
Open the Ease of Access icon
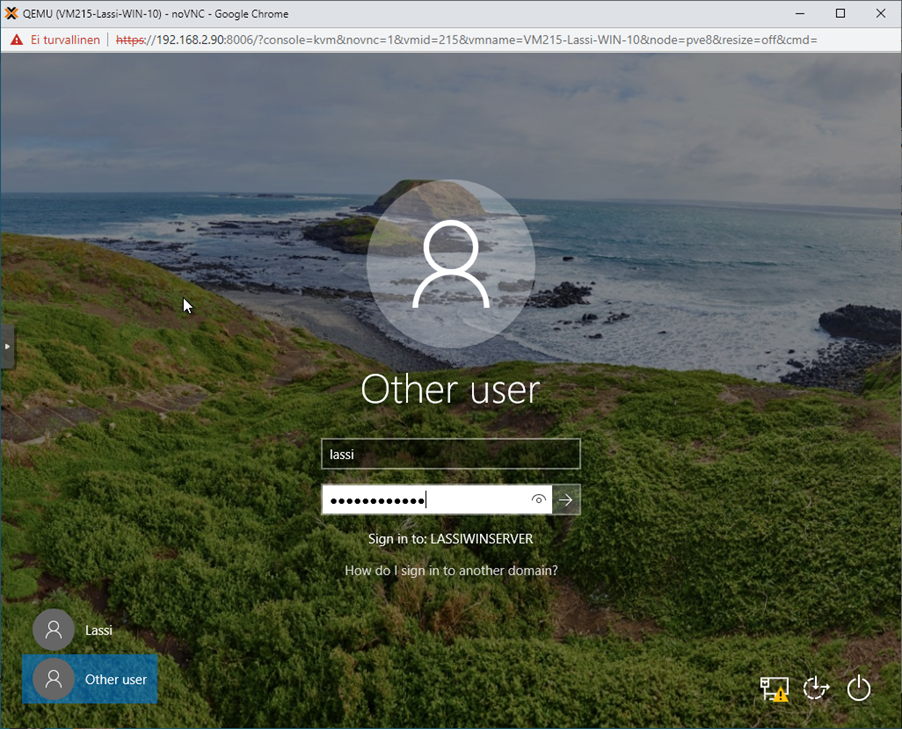816,688
